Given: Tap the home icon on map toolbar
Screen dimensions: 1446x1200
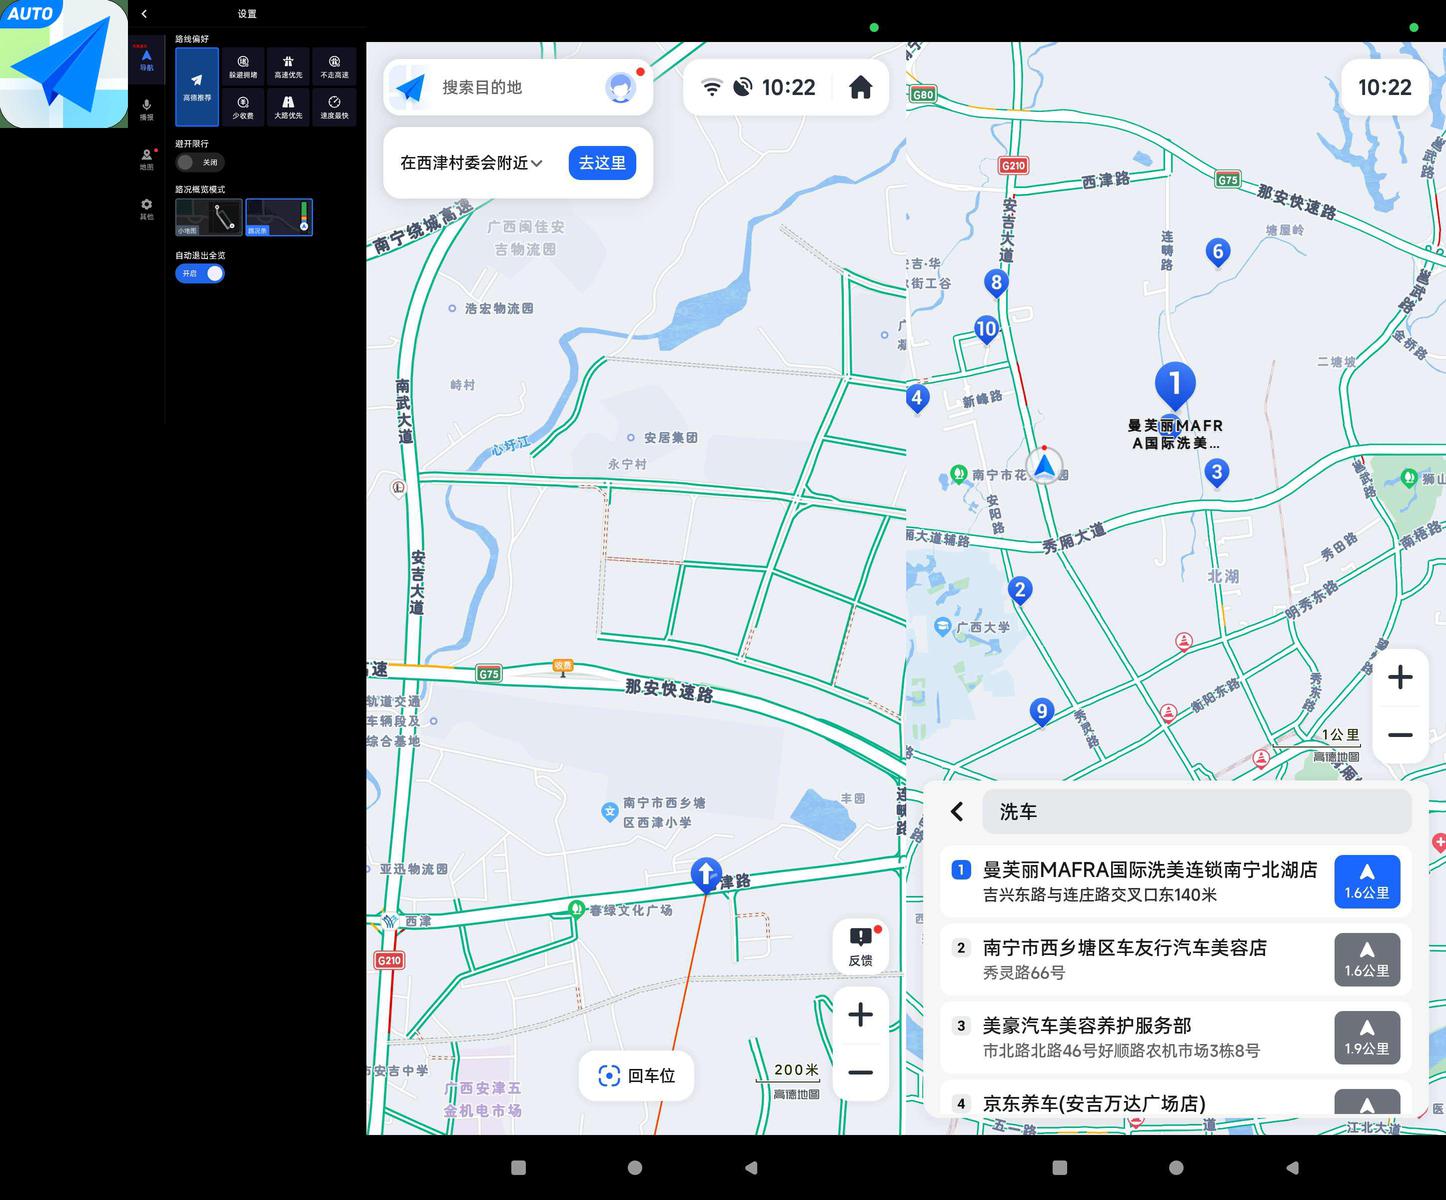Looking at the screenshot, I should [860, 88].
